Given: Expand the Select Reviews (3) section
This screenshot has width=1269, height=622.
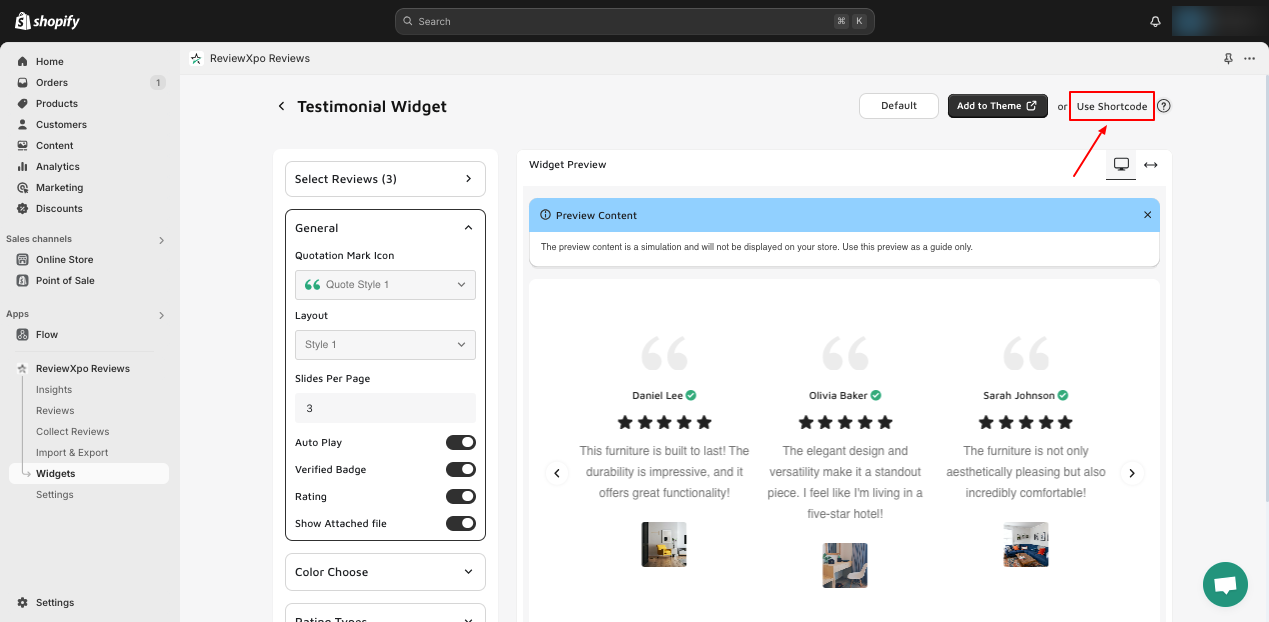Looking at the screenshot, I should pos(385,179).
